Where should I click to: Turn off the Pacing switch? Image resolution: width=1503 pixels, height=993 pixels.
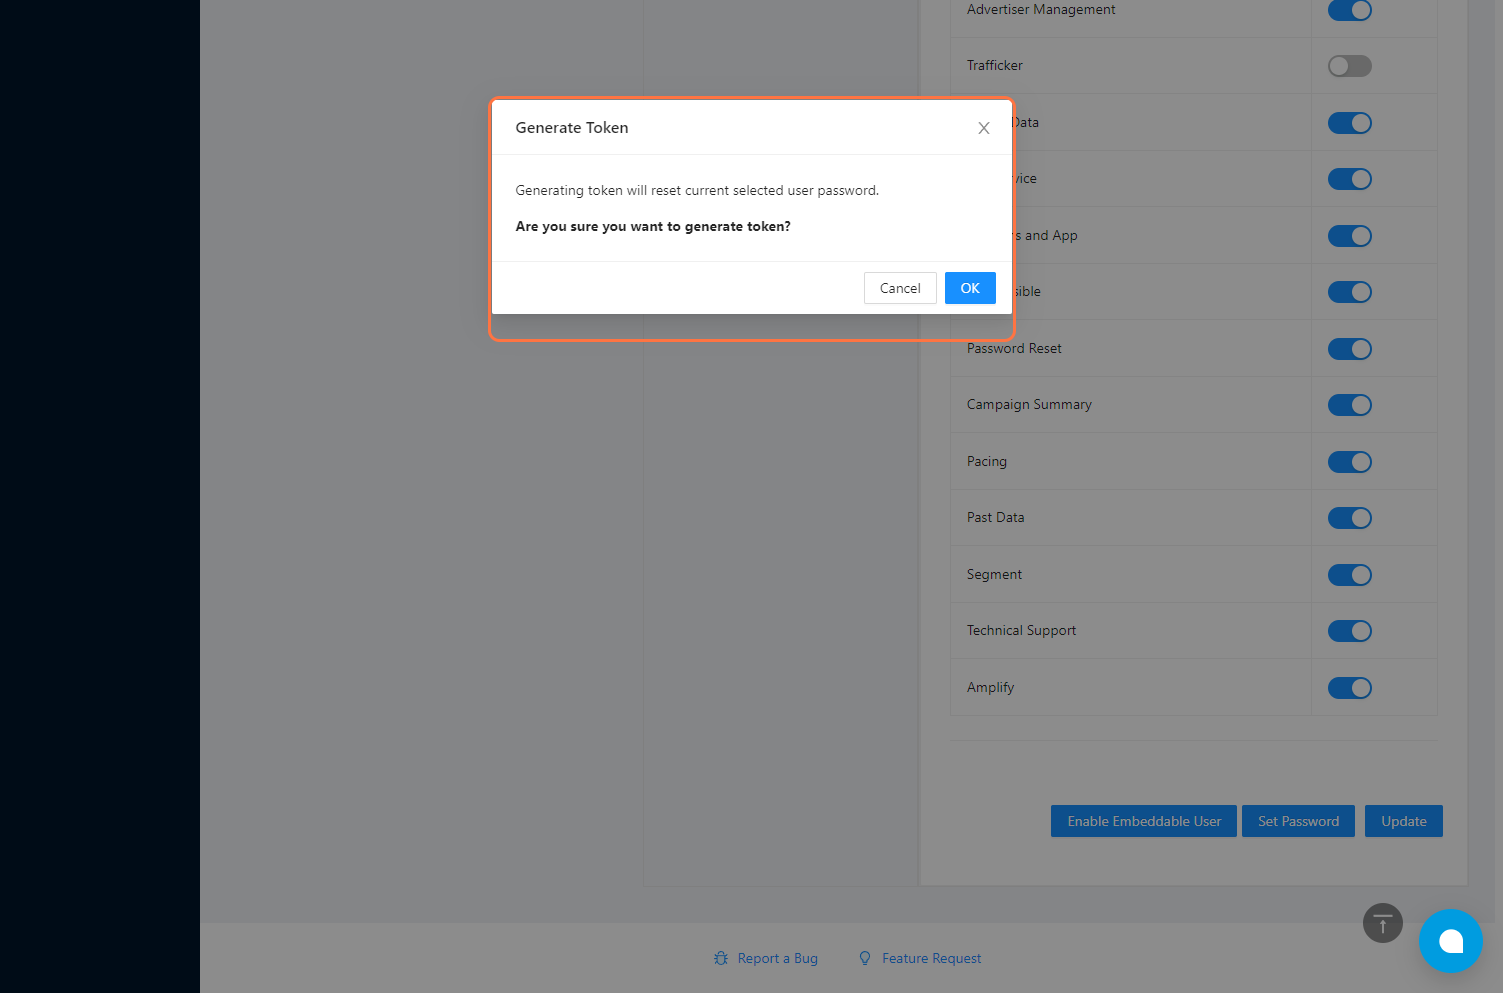(1350, 462)
